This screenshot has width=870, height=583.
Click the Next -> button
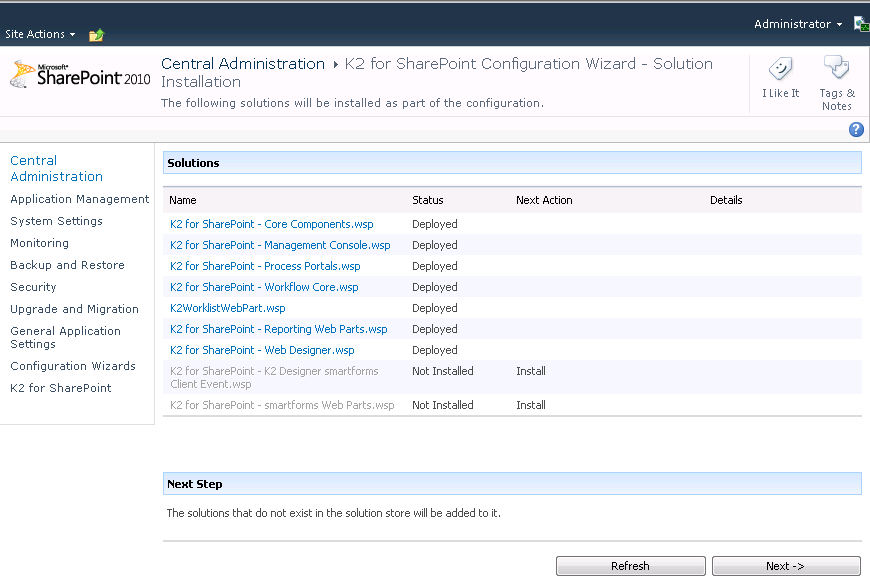point(785,566)
